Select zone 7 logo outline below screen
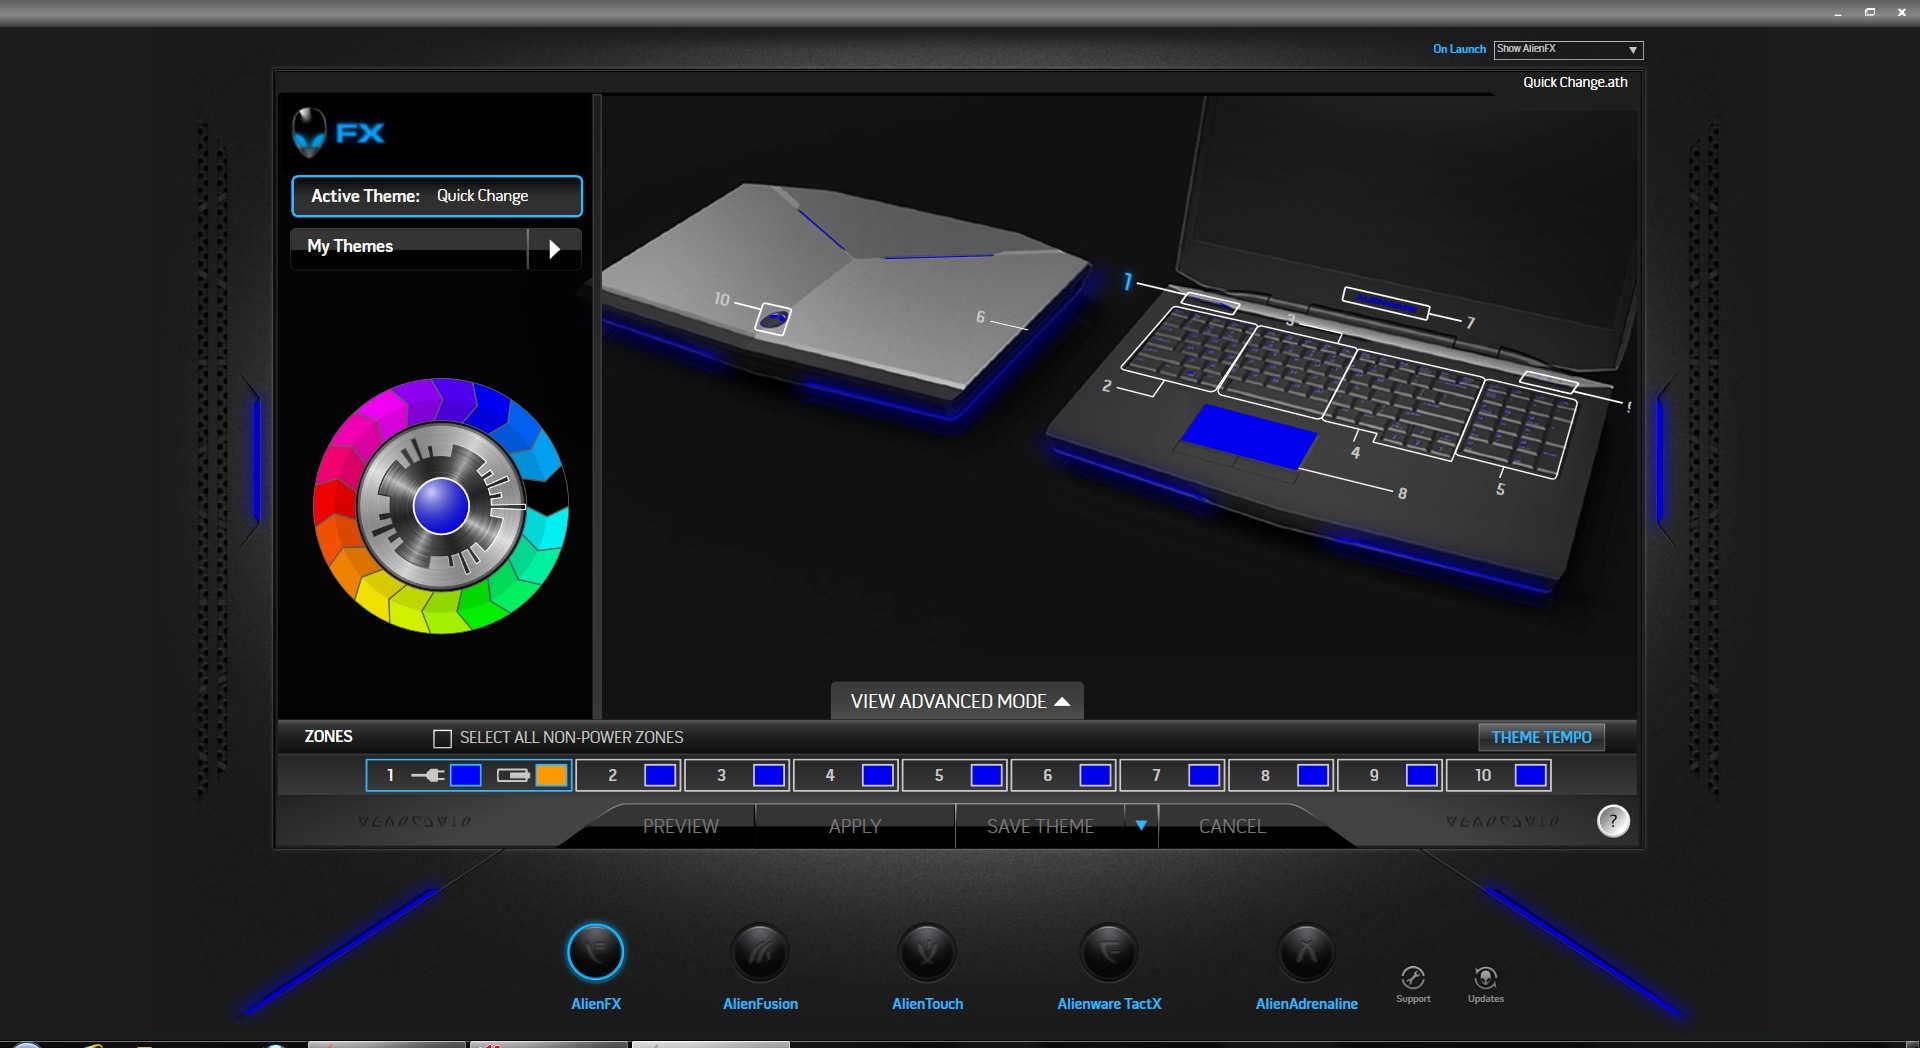Image resolution: width=1920 pixels, height=1048 pixels. (1385, 302)
